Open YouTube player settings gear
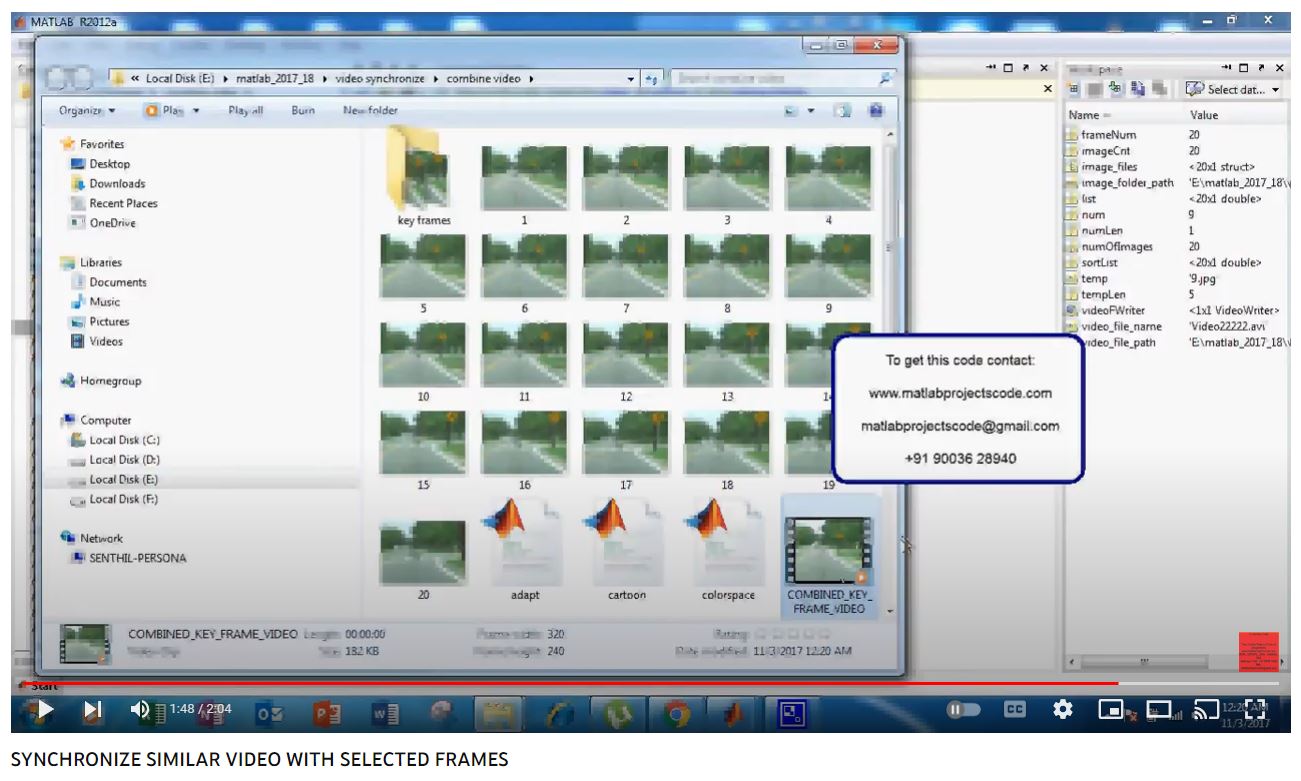Viewport: 1301px width, 781px height. (1063, 710)
